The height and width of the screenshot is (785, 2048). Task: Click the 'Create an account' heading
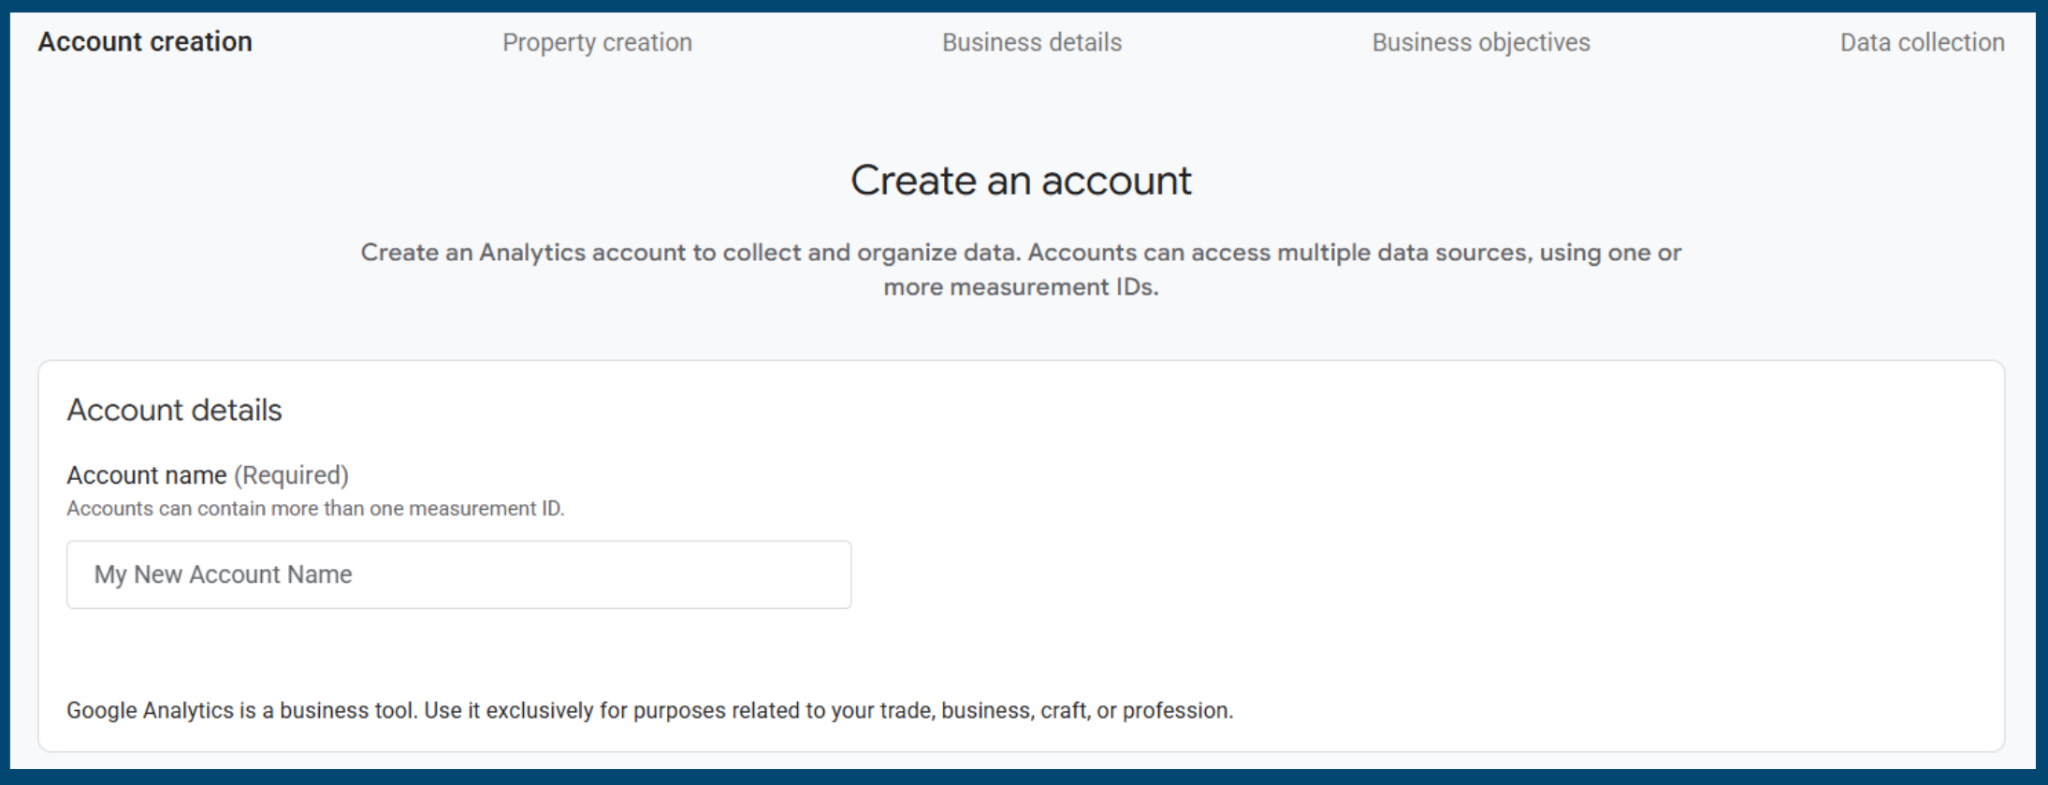click(x=1021, y=181)
